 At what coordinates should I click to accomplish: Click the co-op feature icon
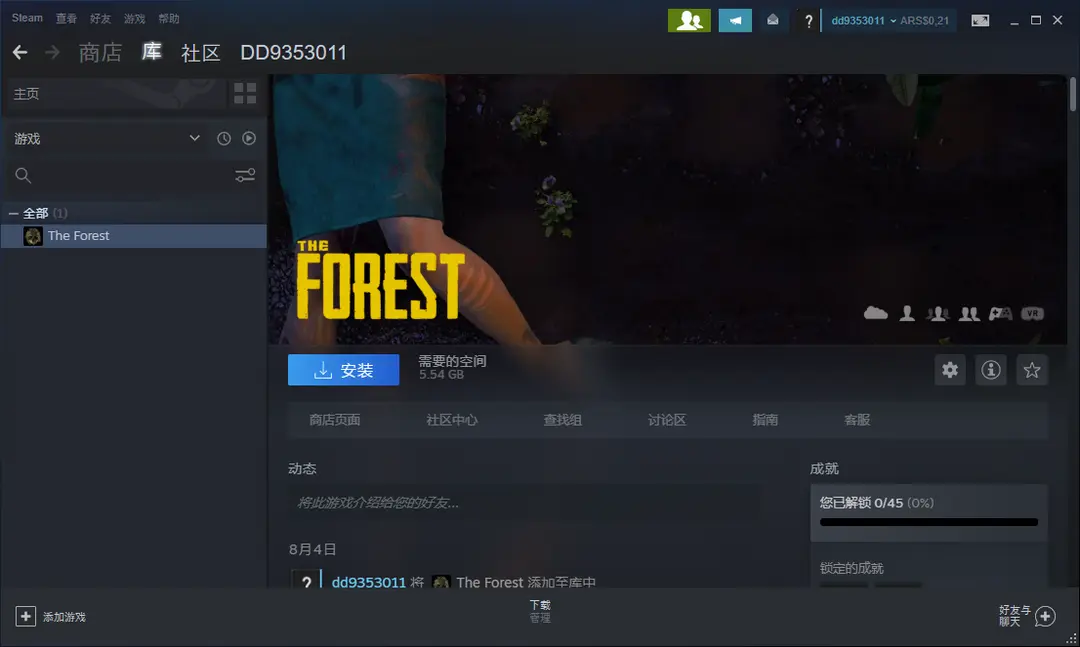(969, 314)
